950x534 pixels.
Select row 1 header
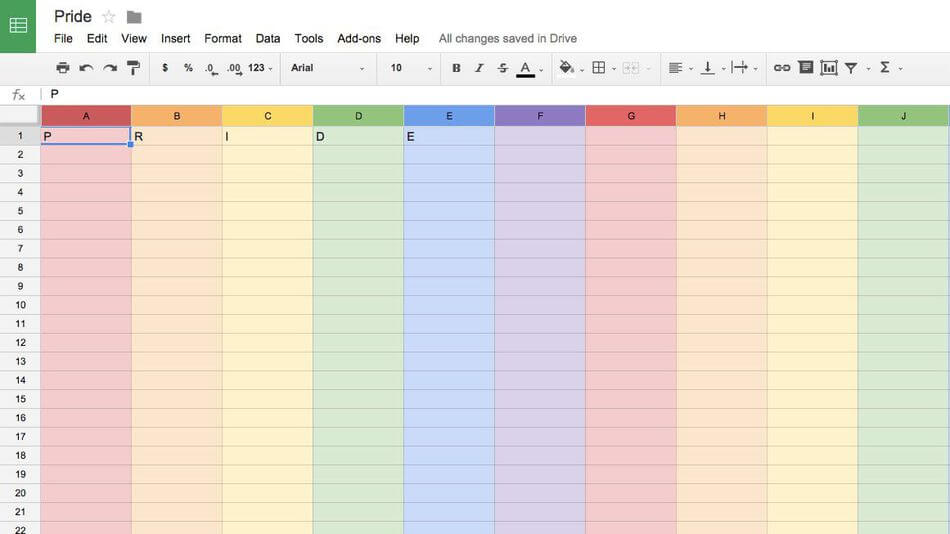20,136
